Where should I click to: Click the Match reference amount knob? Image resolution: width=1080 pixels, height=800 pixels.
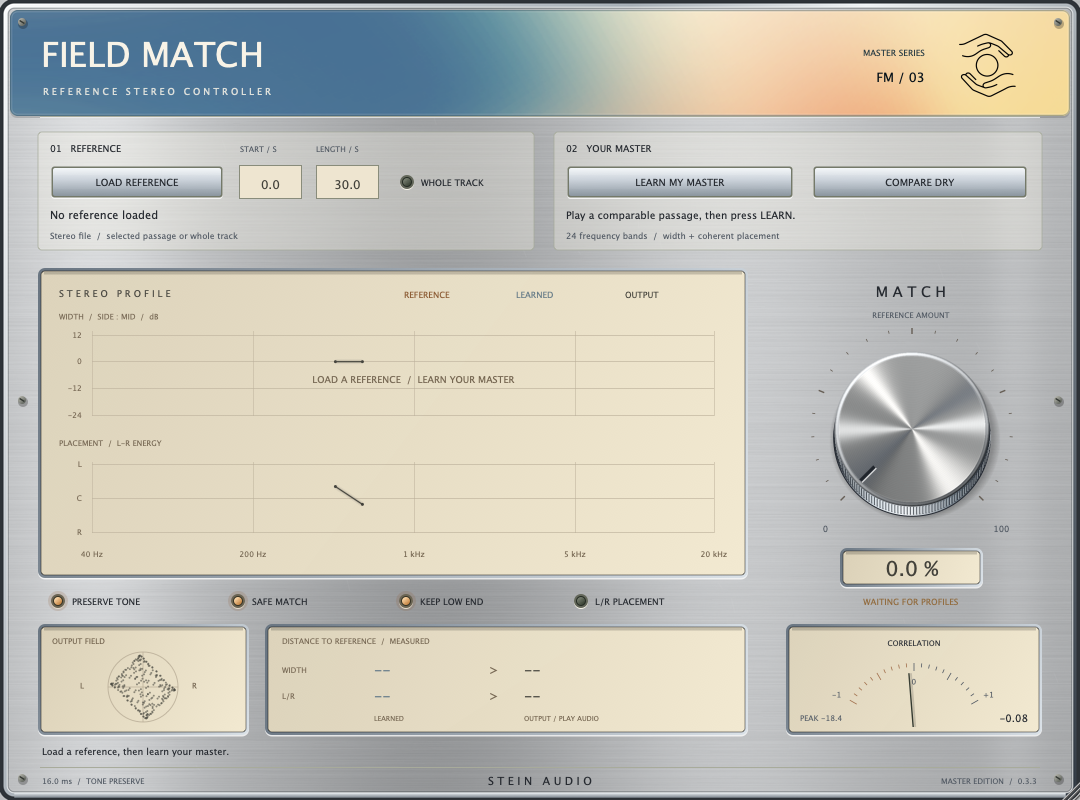coord(912,434)
